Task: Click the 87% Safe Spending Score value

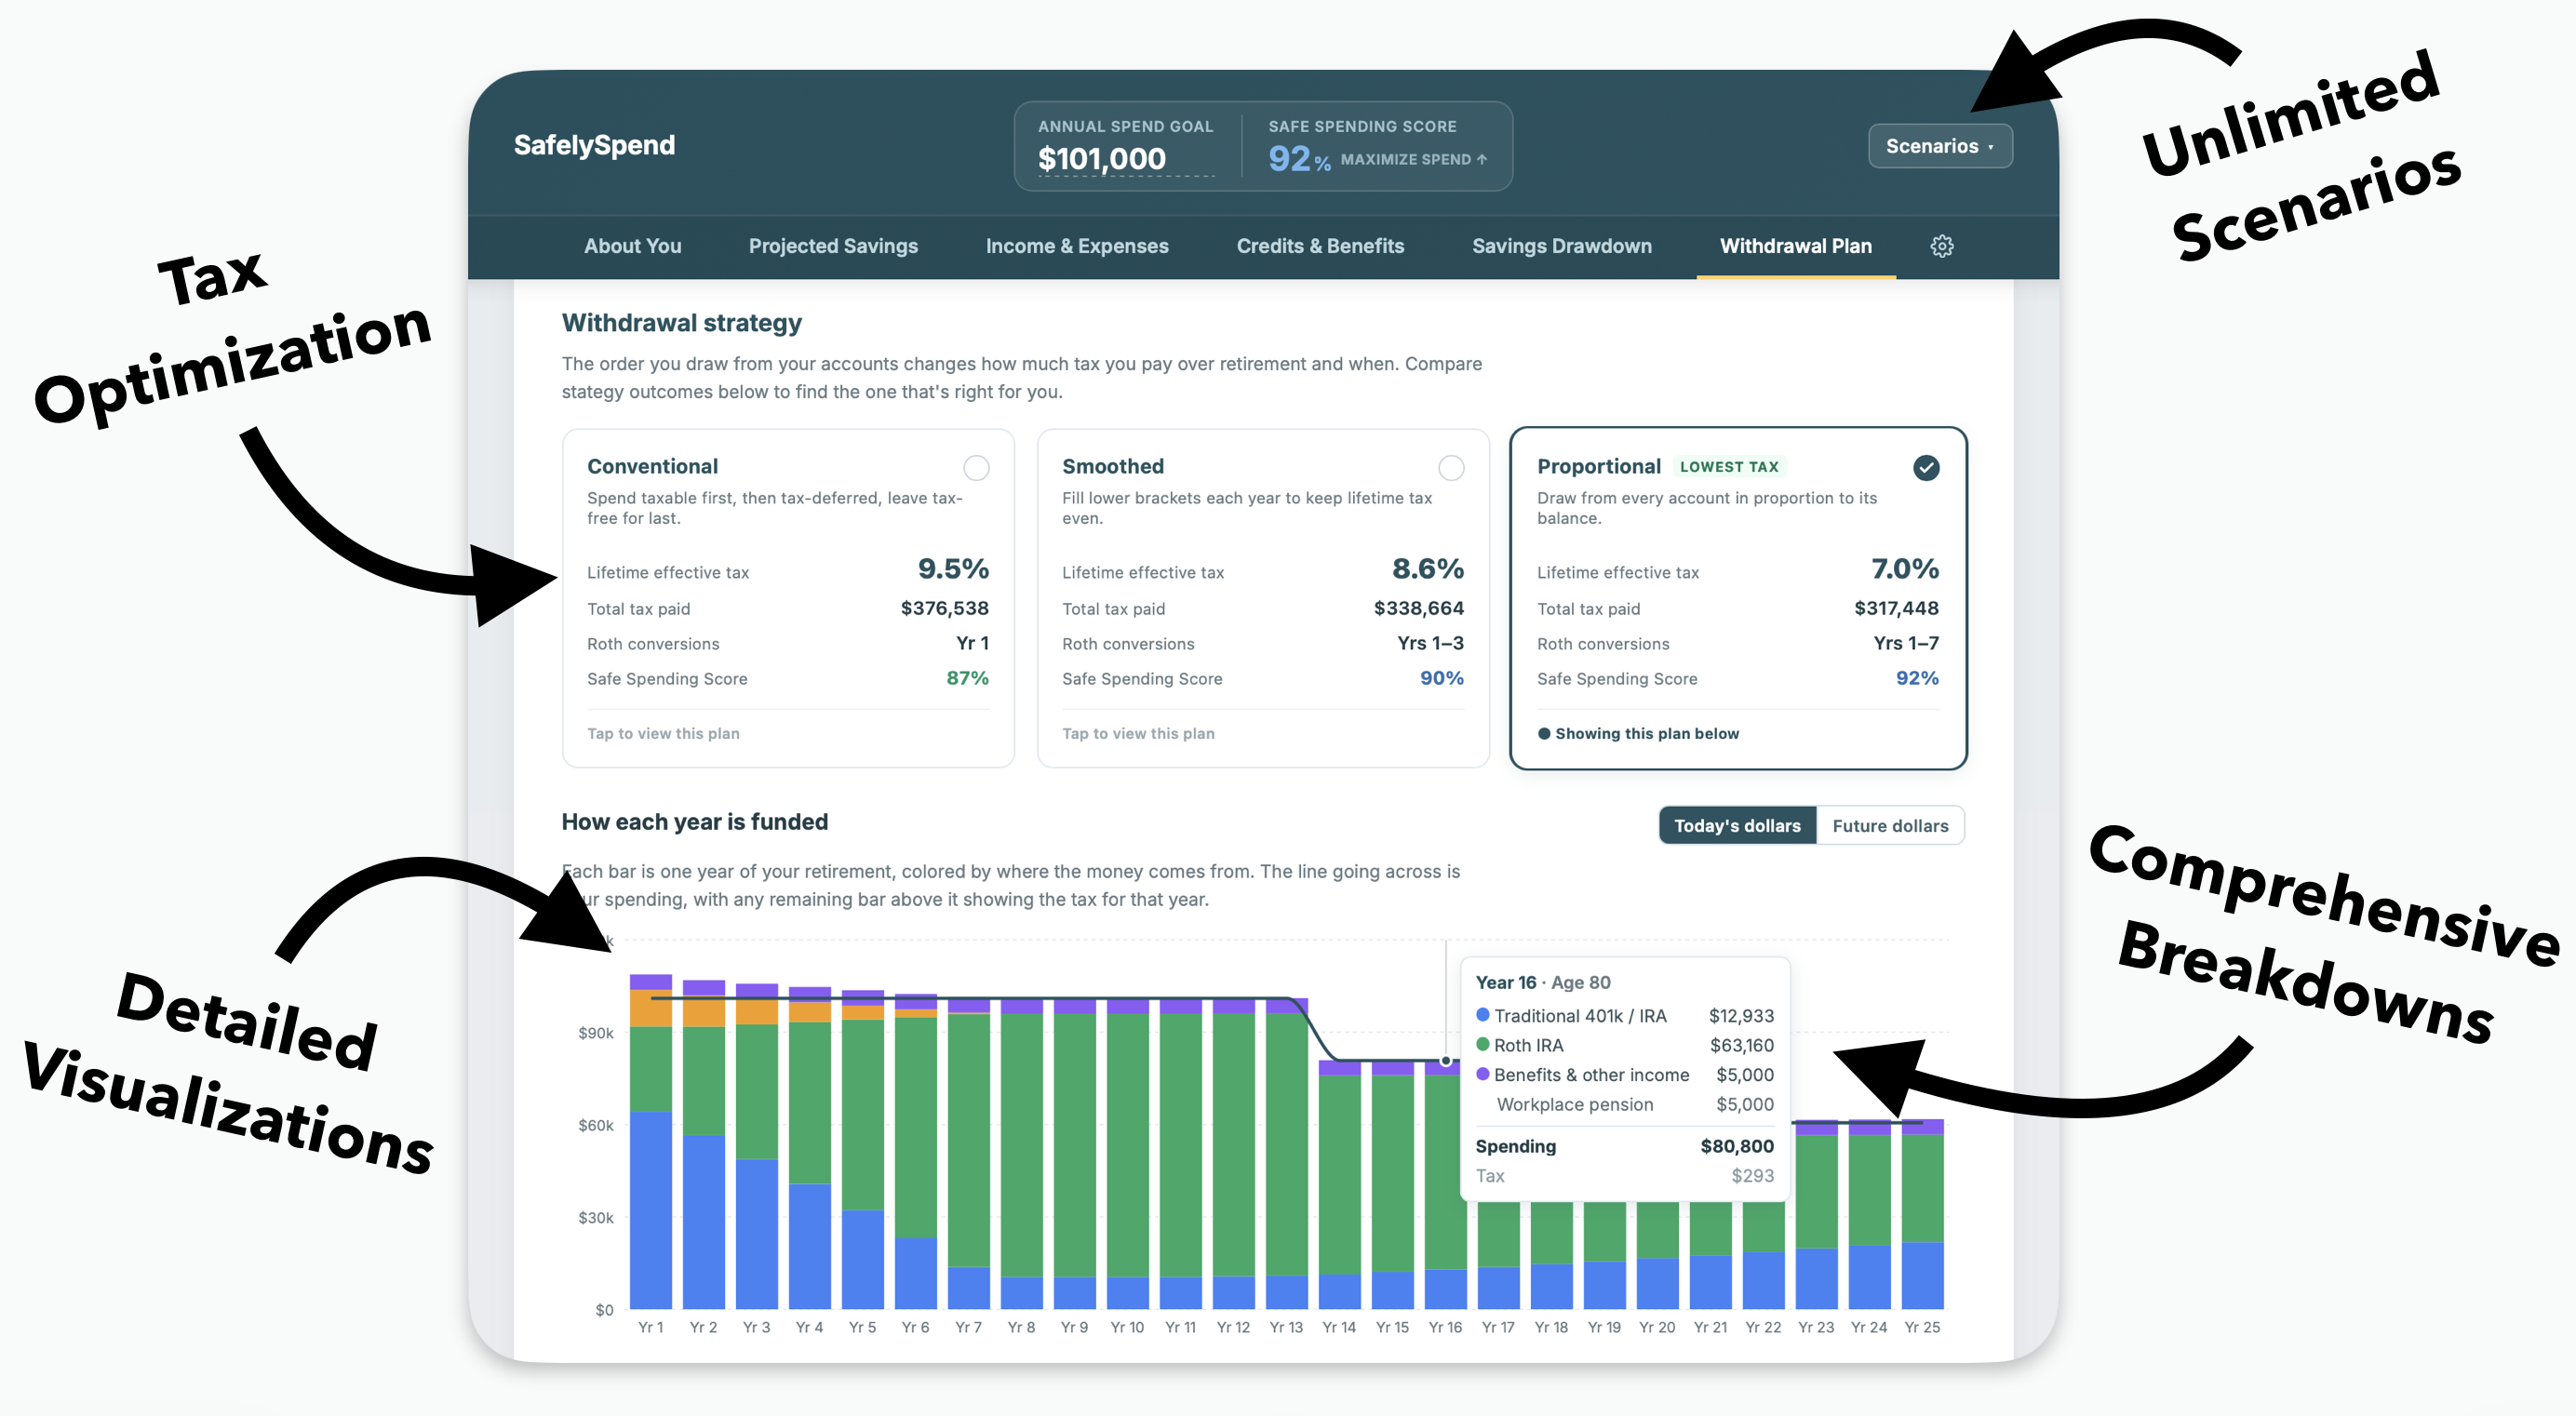Action: point(967,678)
